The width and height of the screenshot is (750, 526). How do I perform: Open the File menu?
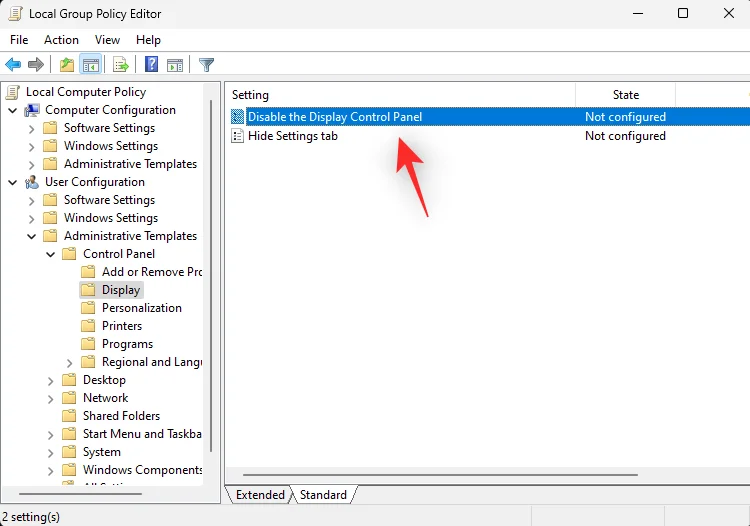pyautogui.click(x=19, y=40)
